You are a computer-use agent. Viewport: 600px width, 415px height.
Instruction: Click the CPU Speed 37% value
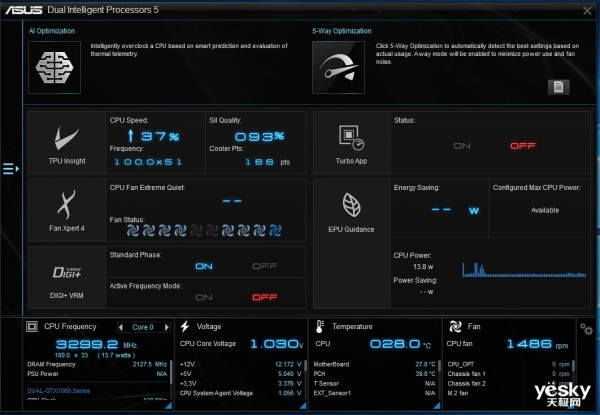[x=153, y=136]
